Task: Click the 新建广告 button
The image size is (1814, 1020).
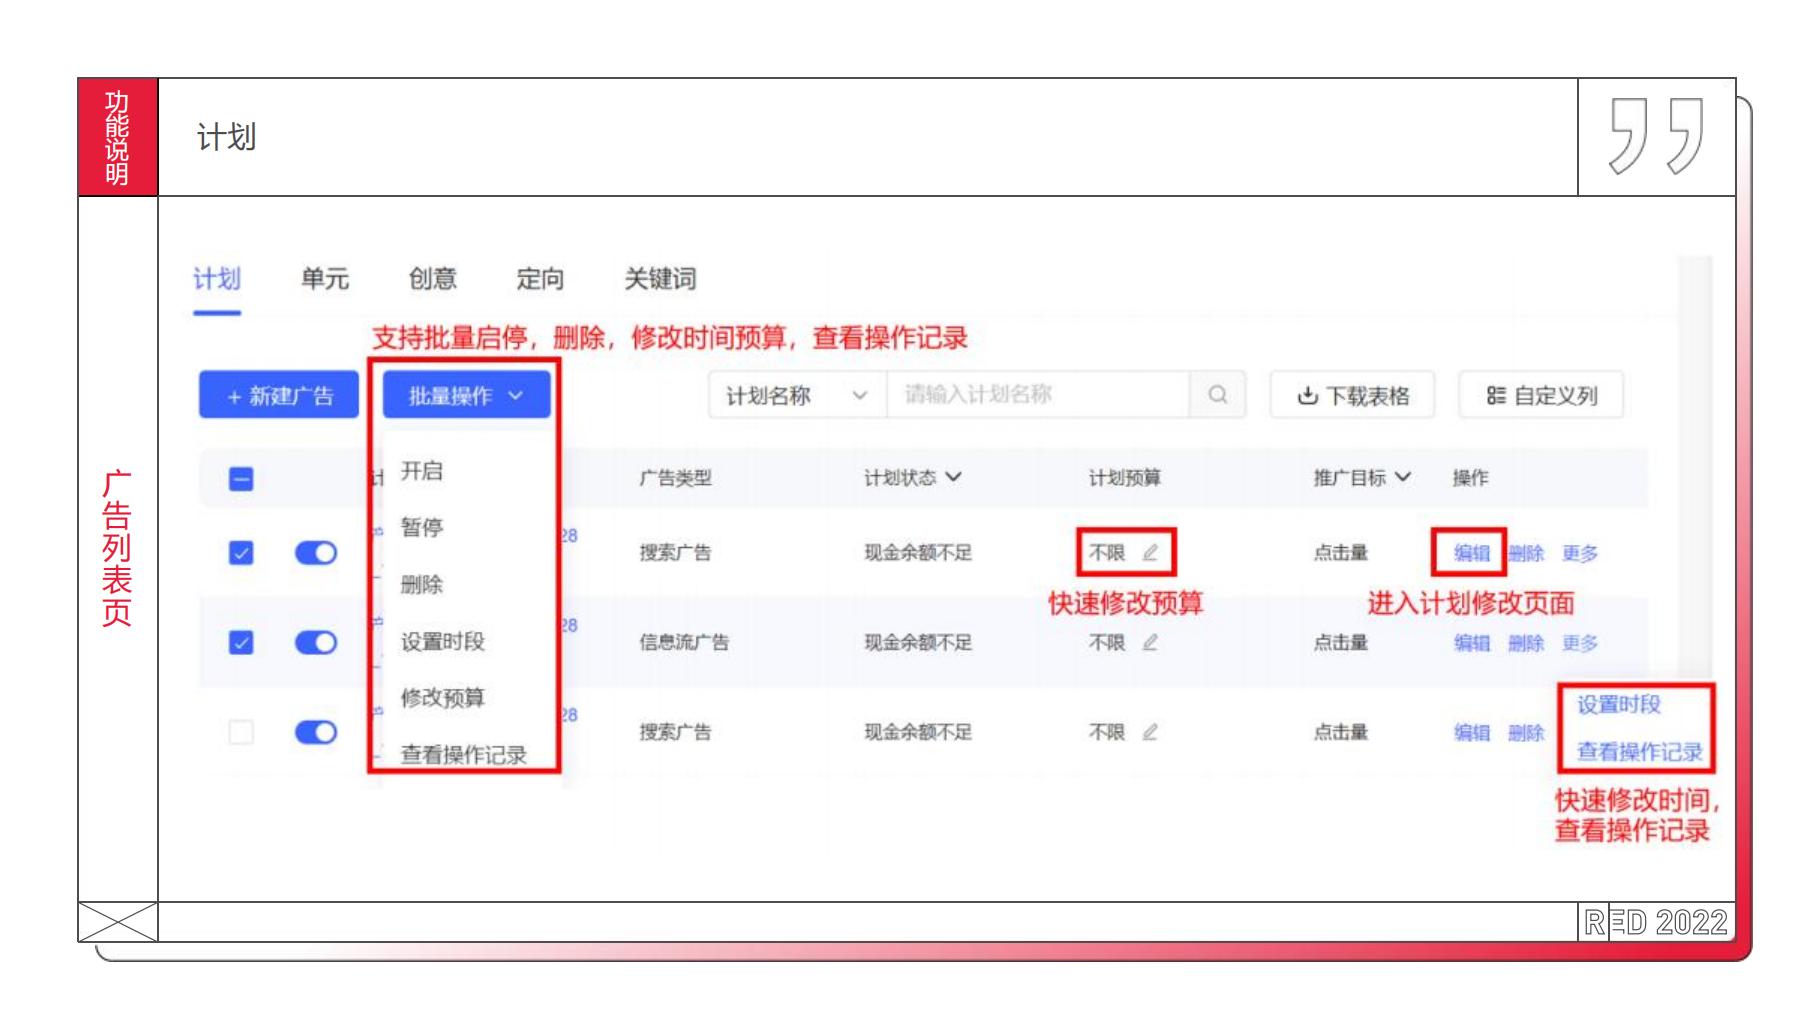Action: click(x=279, y=396)
